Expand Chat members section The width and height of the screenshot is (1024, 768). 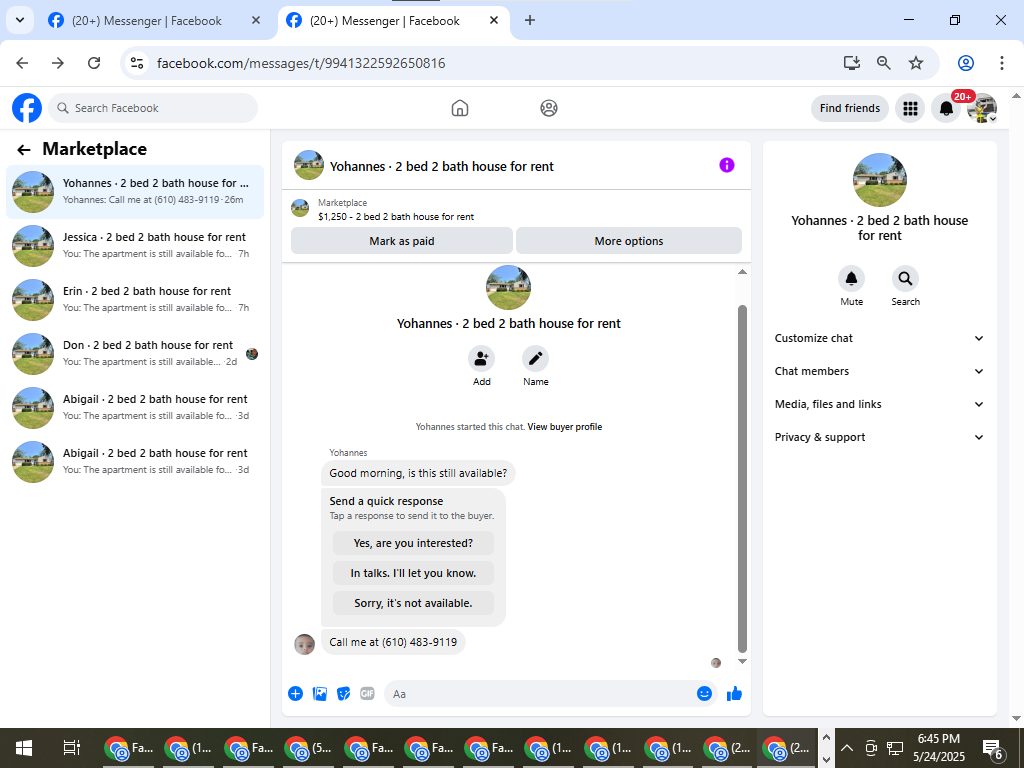(x=879, y=371)
